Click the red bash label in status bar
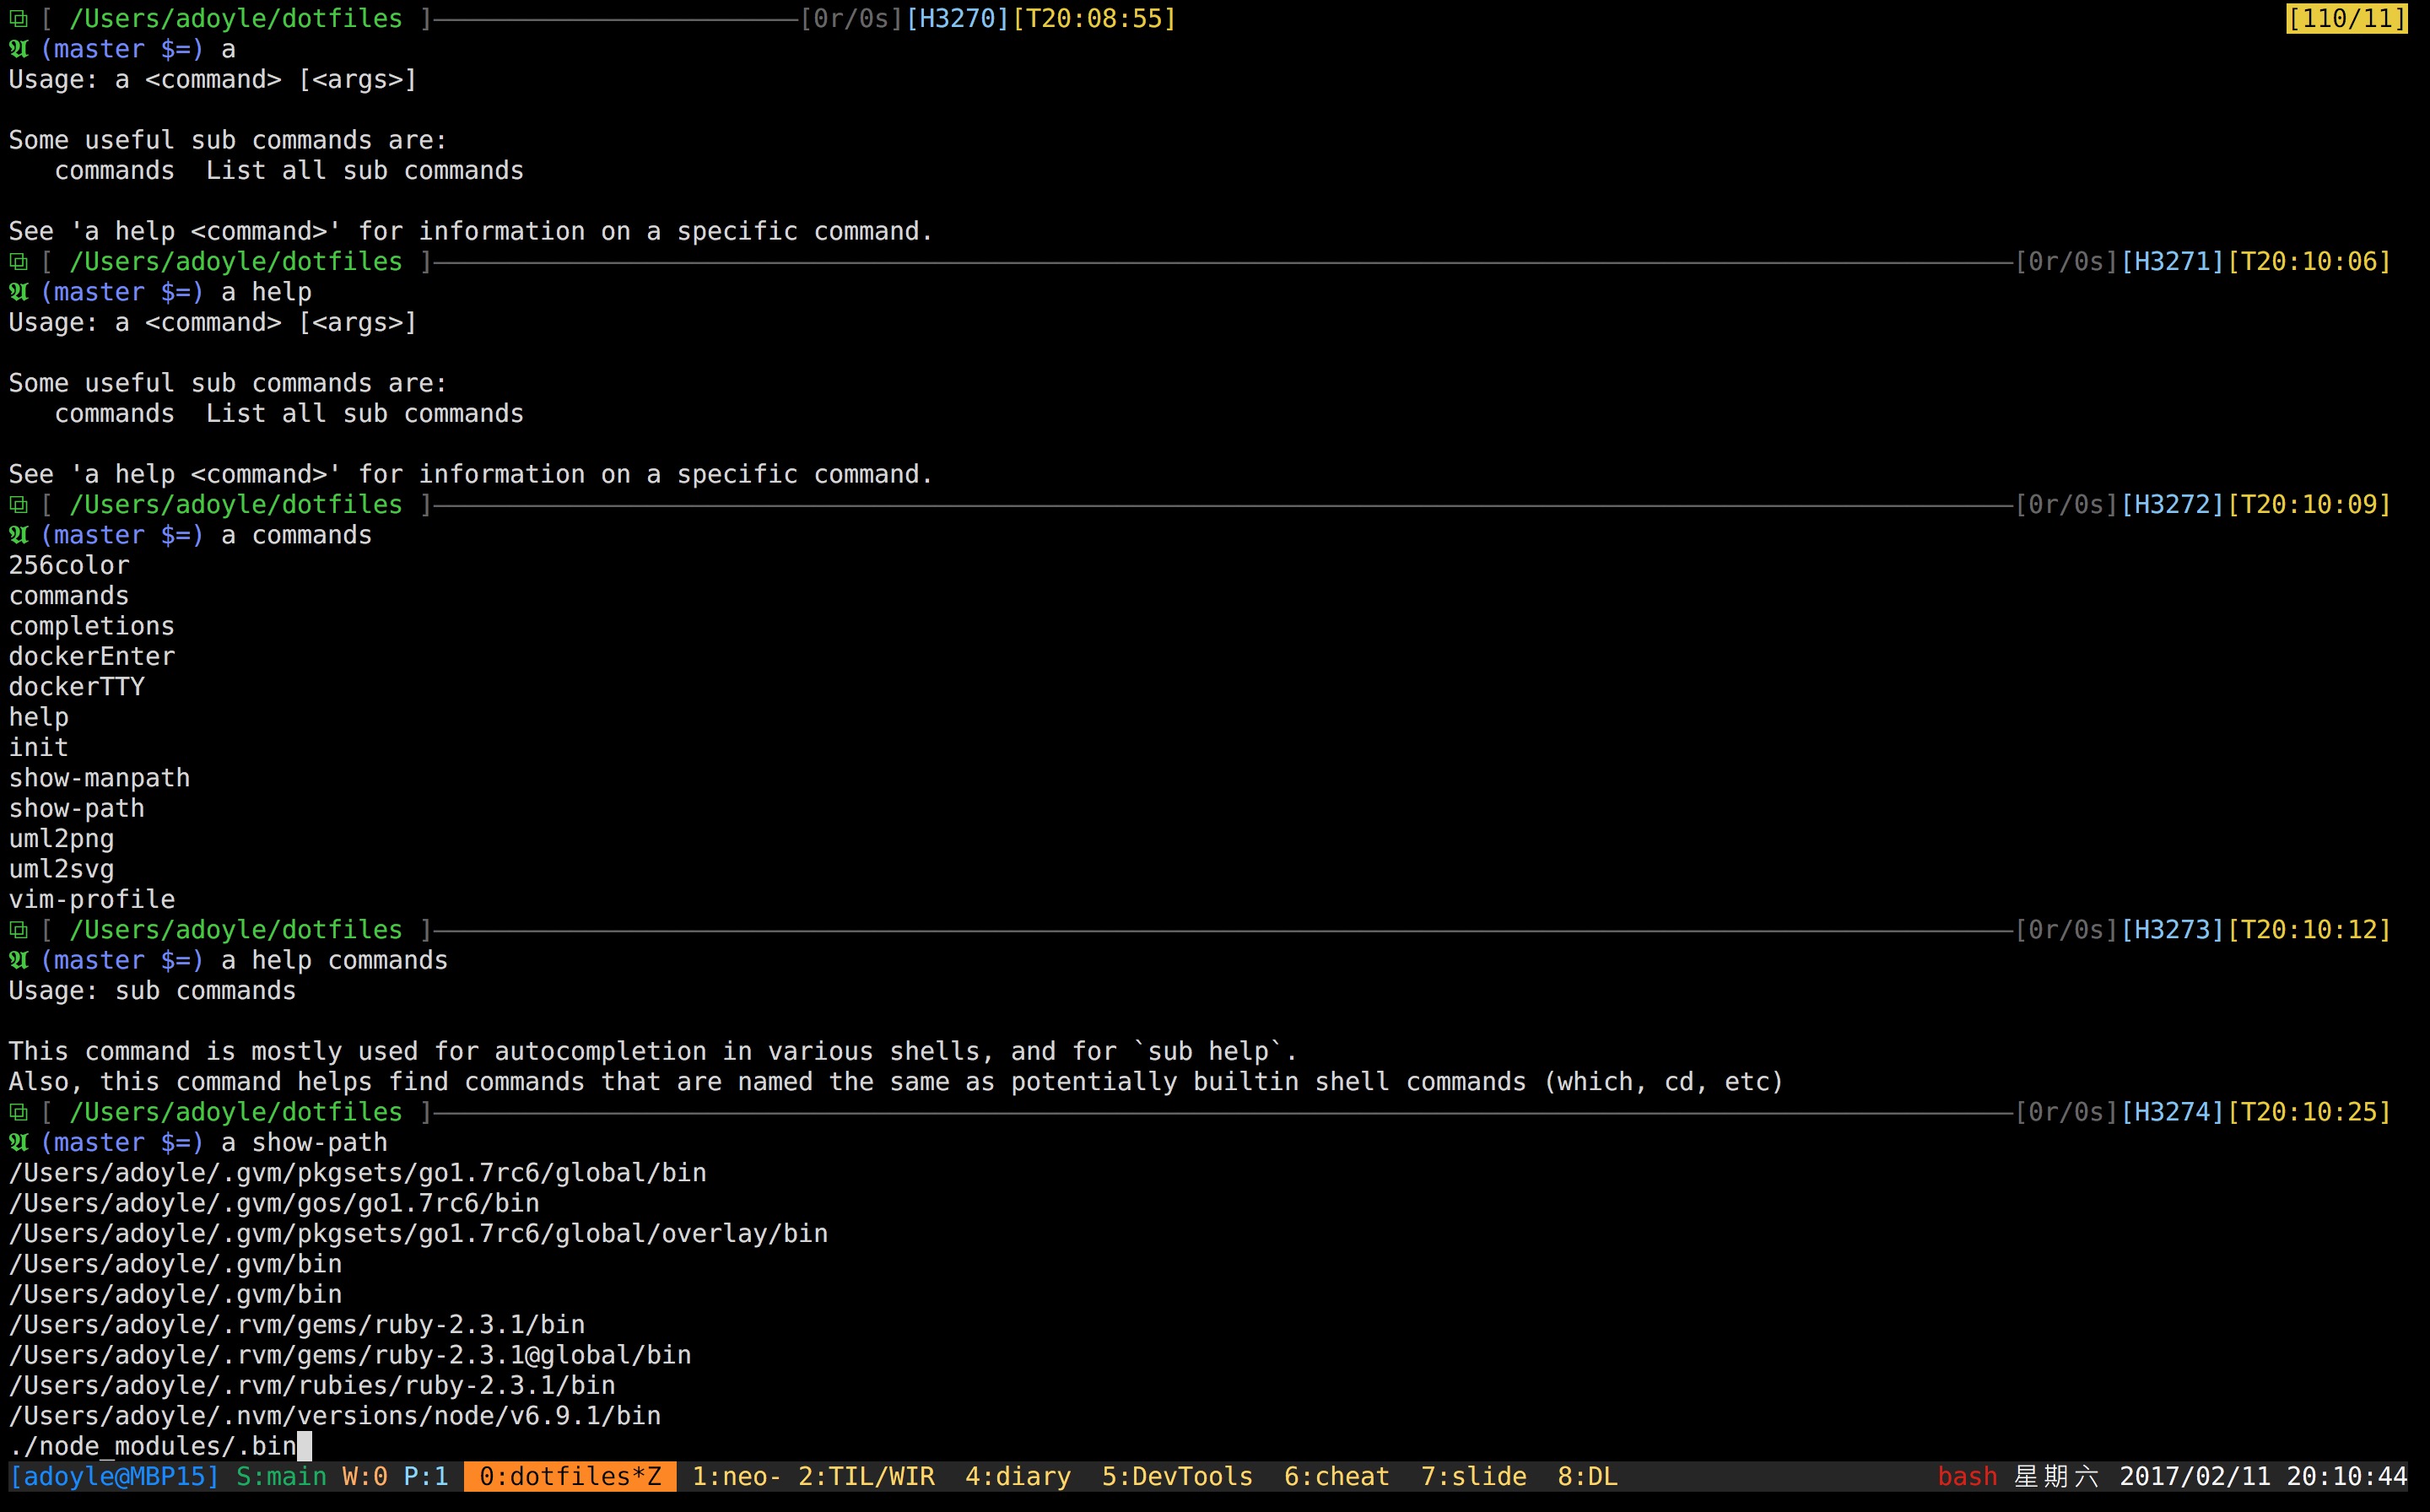2430x1512 pixels. tap(1966, 1477)
